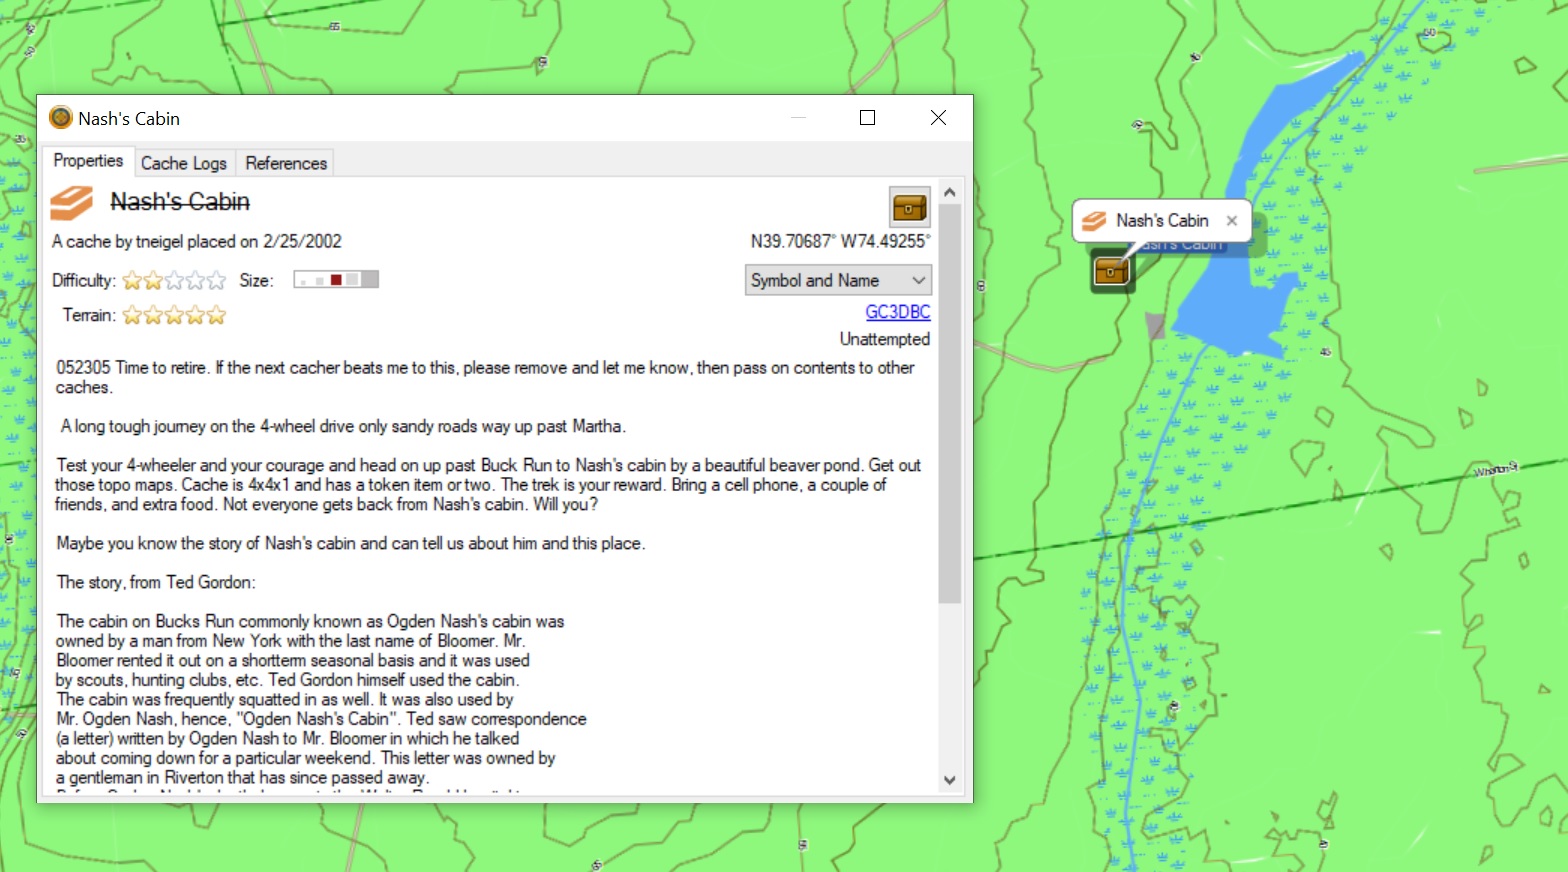Click the Nash's Cabin label text on map
This screenshot has width=1568, height=872.
tap(1162, 221)
